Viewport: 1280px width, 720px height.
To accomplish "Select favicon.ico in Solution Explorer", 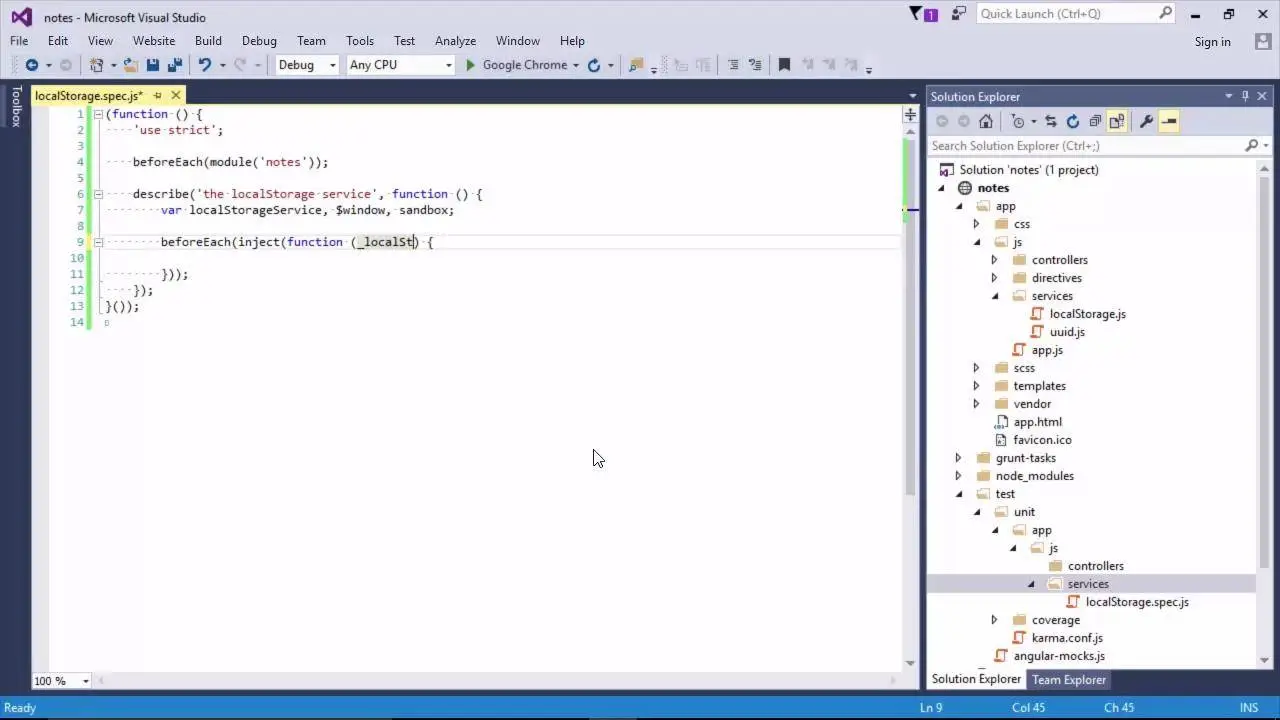I will click(x=1042, y=440).
